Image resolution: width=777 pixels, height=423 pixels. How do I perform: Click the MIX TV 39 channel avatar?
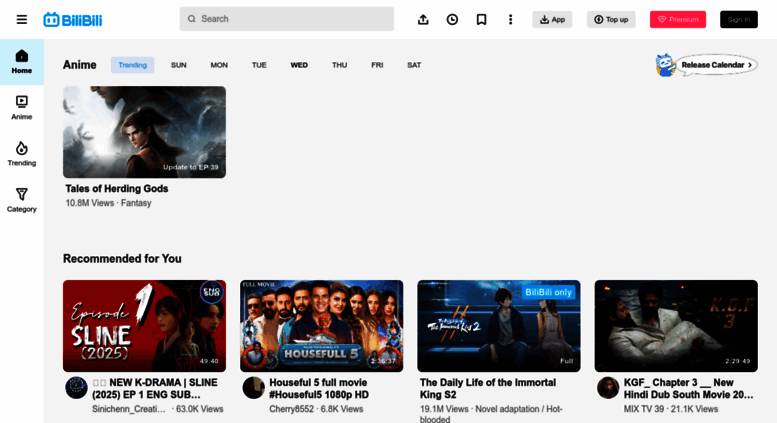[608, 388]
